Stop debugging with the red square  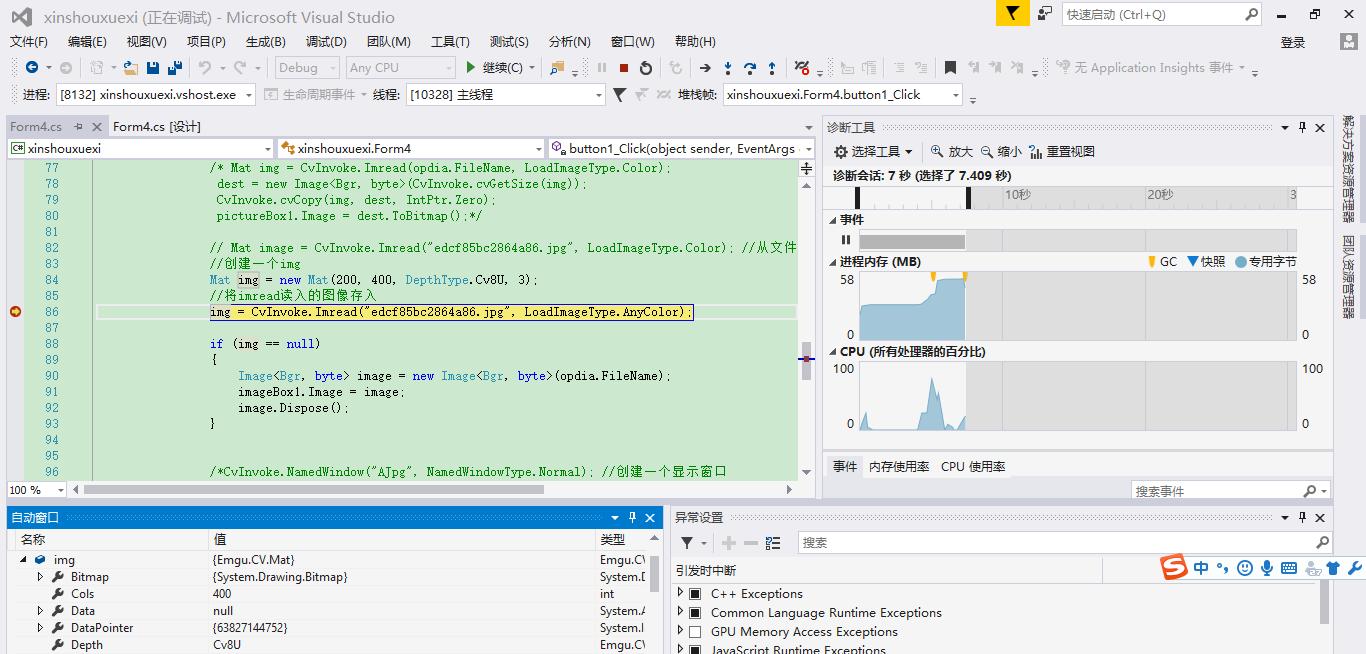pos(624,68)
